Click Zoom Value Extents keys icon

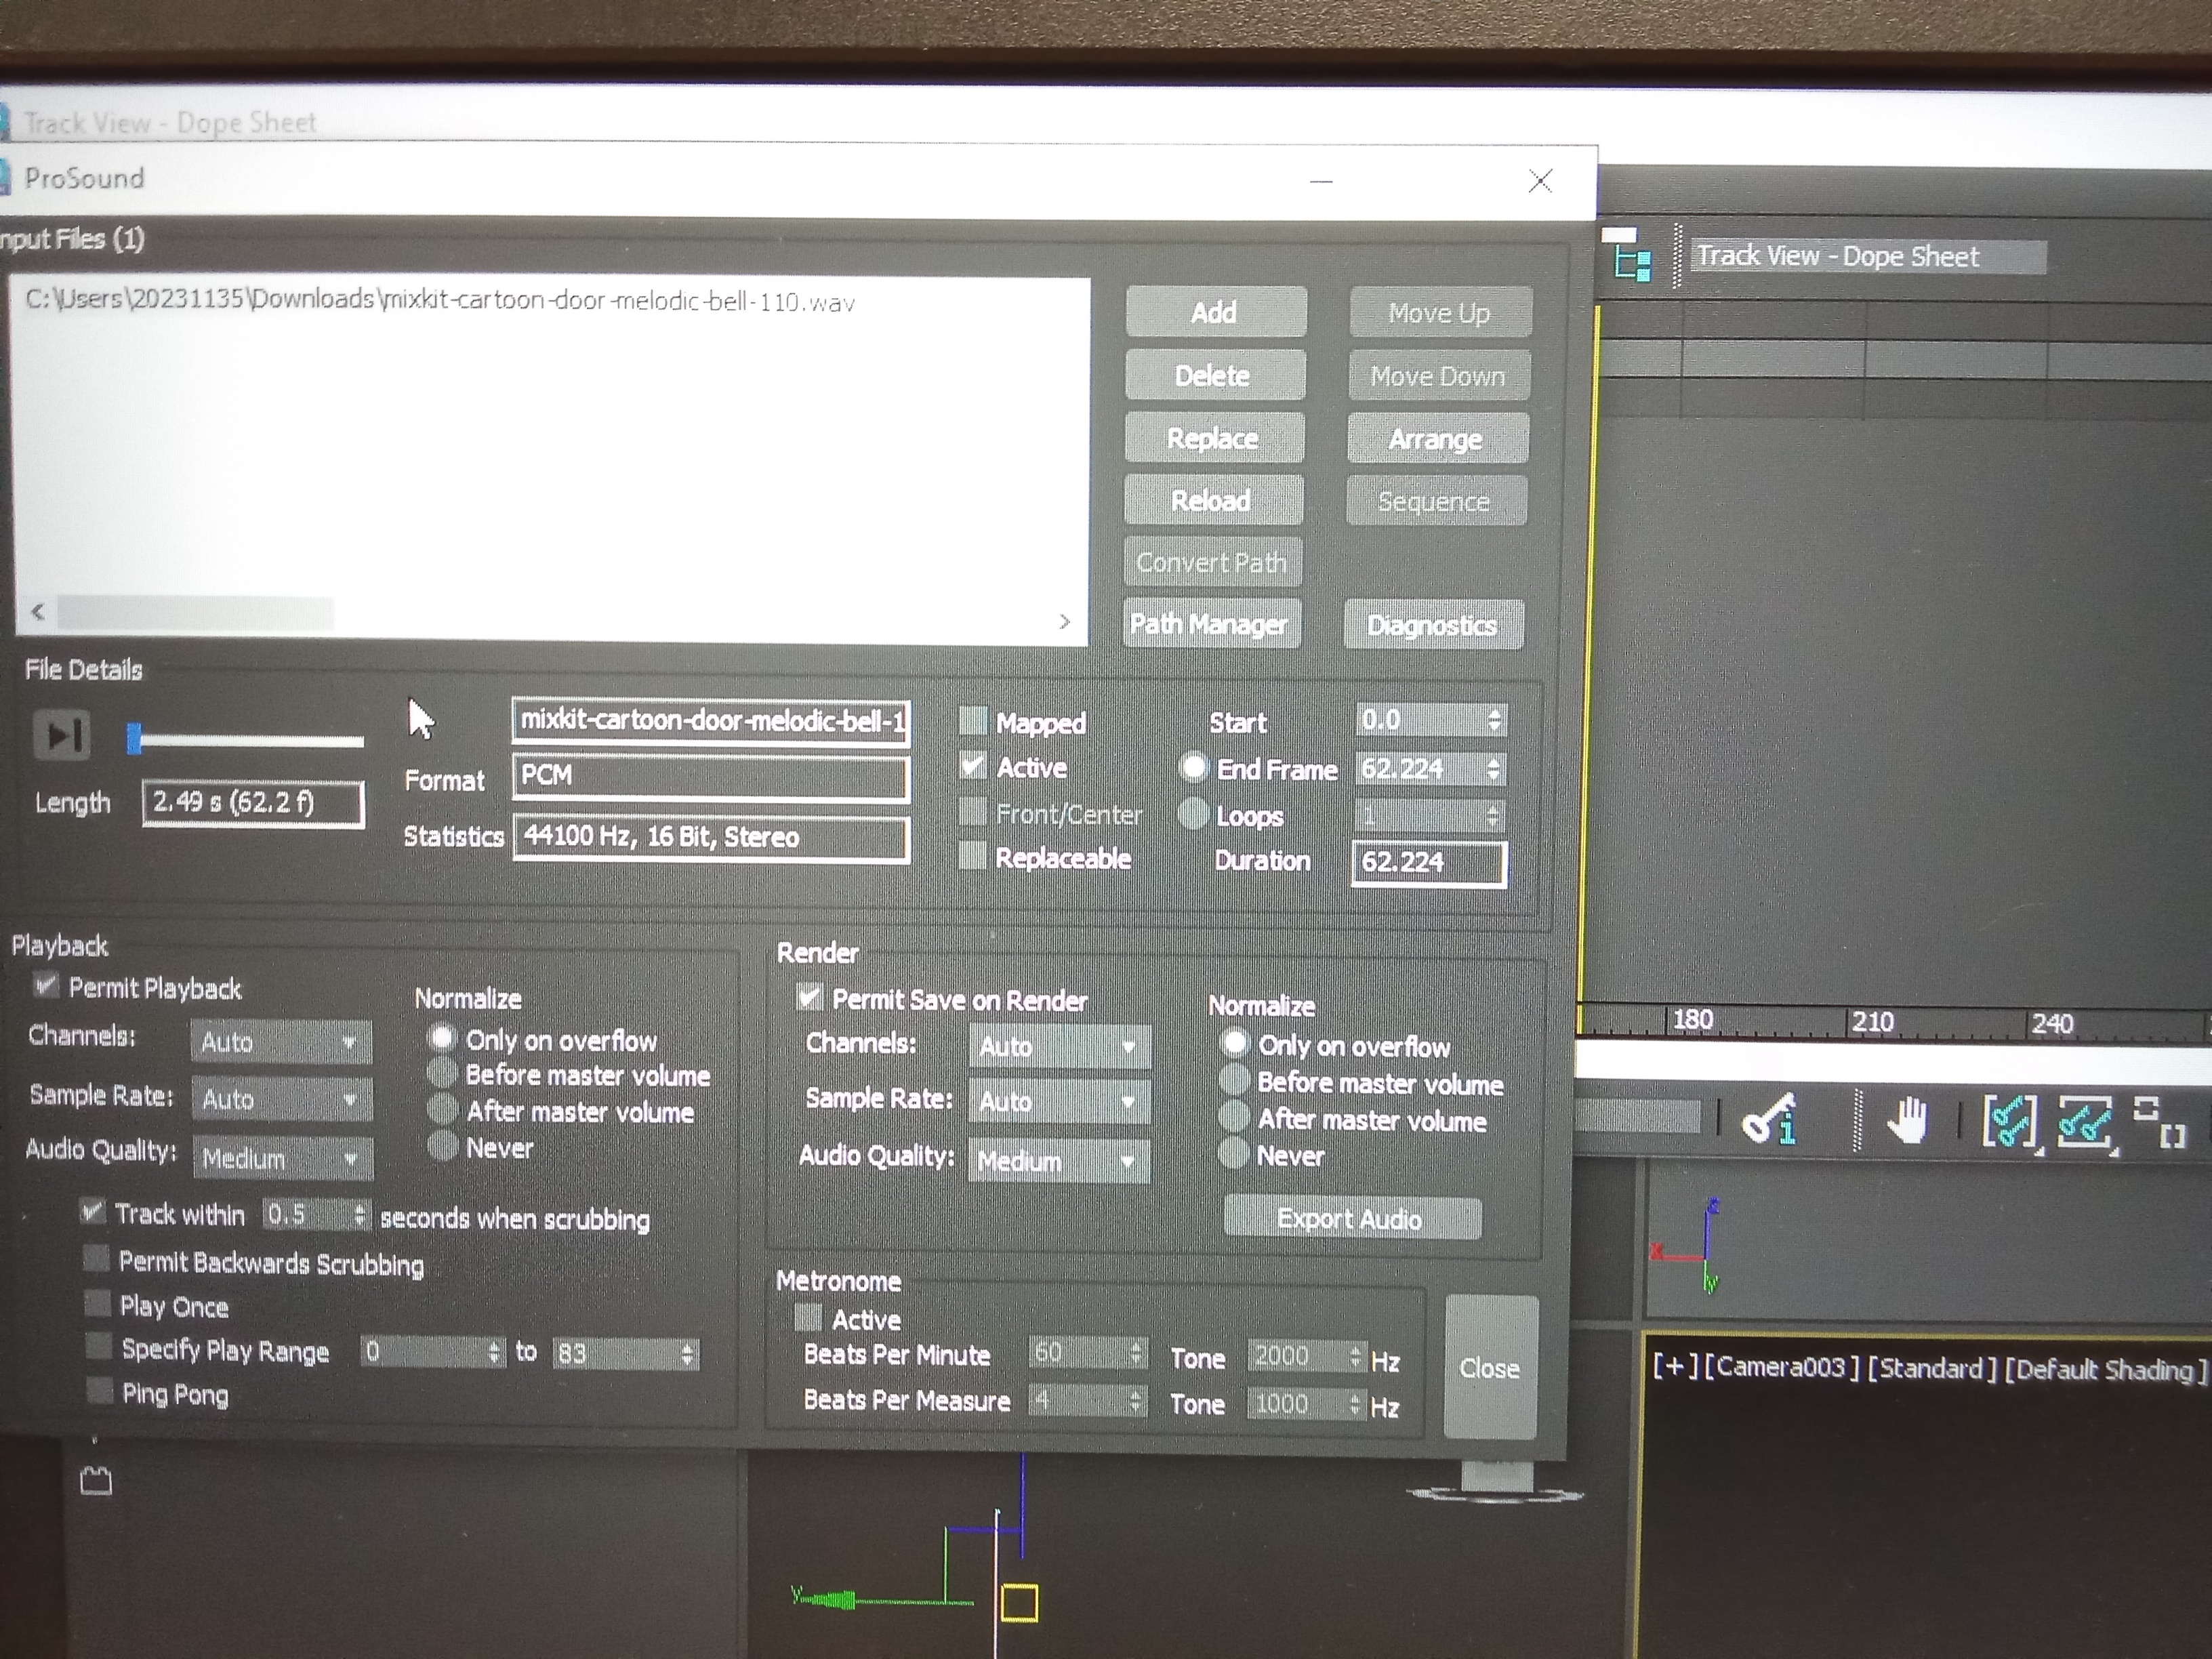(x=2084, y=1122)
